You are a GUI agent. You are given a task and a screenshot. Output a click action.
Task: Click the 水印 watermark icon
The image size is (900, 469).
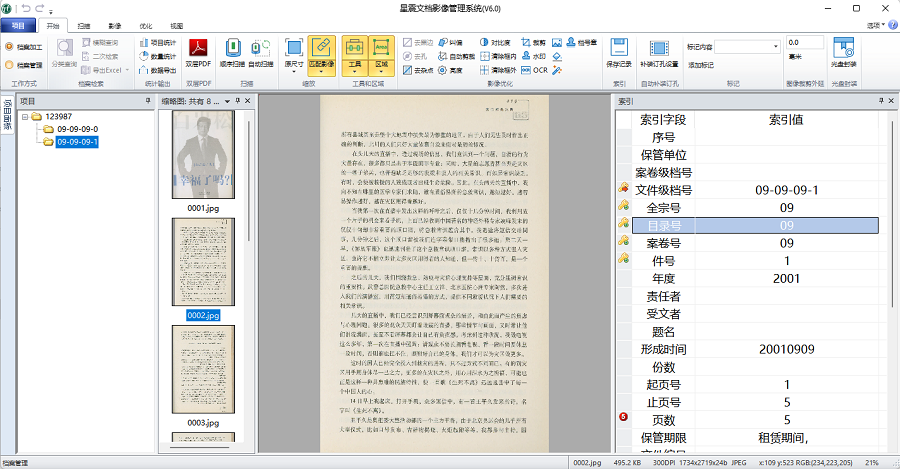coord(526,56)
